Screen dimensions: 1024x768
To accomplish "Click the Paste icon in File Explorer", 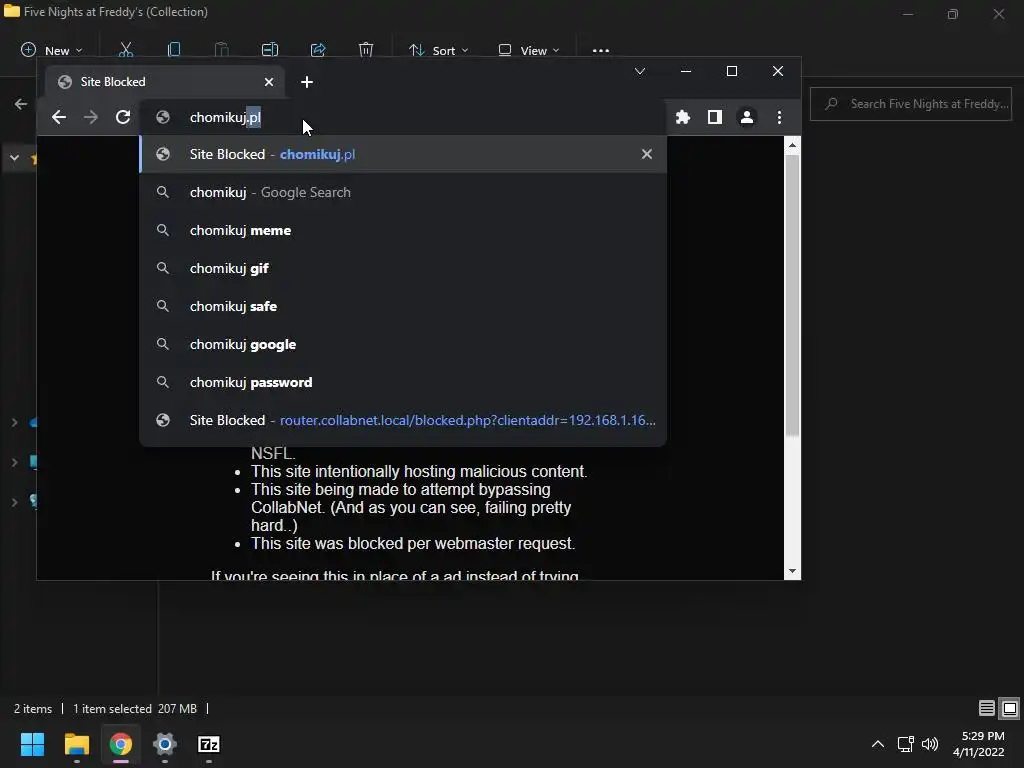I will pos(221,50).
